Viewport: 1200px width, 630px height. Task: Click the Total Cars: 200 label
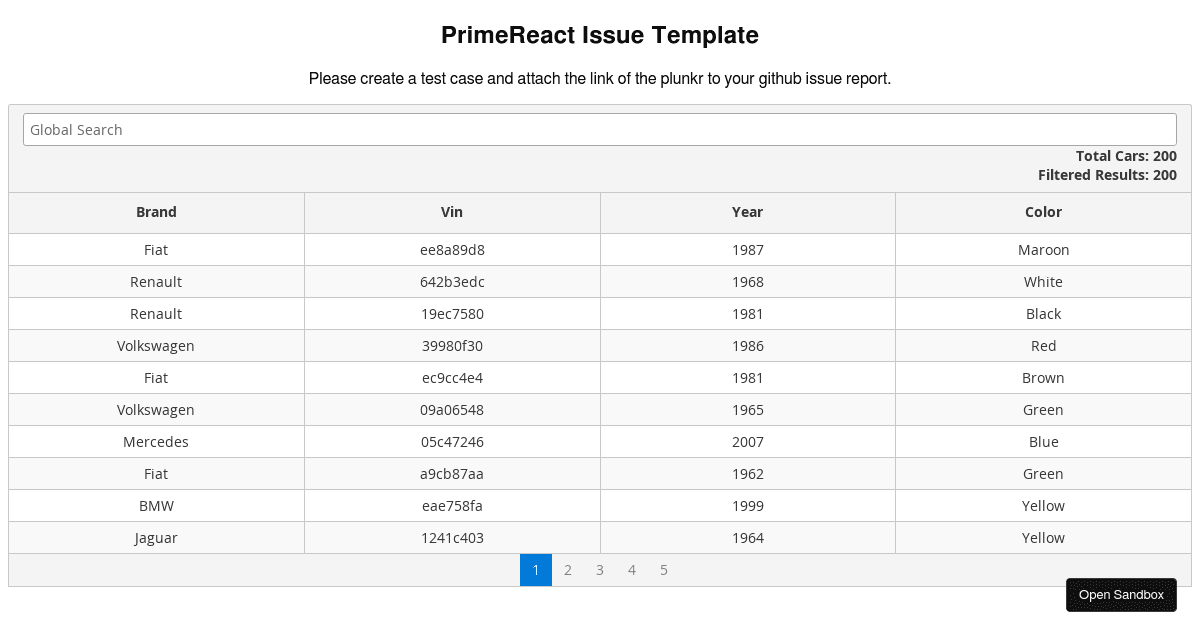coord(1127,156)
